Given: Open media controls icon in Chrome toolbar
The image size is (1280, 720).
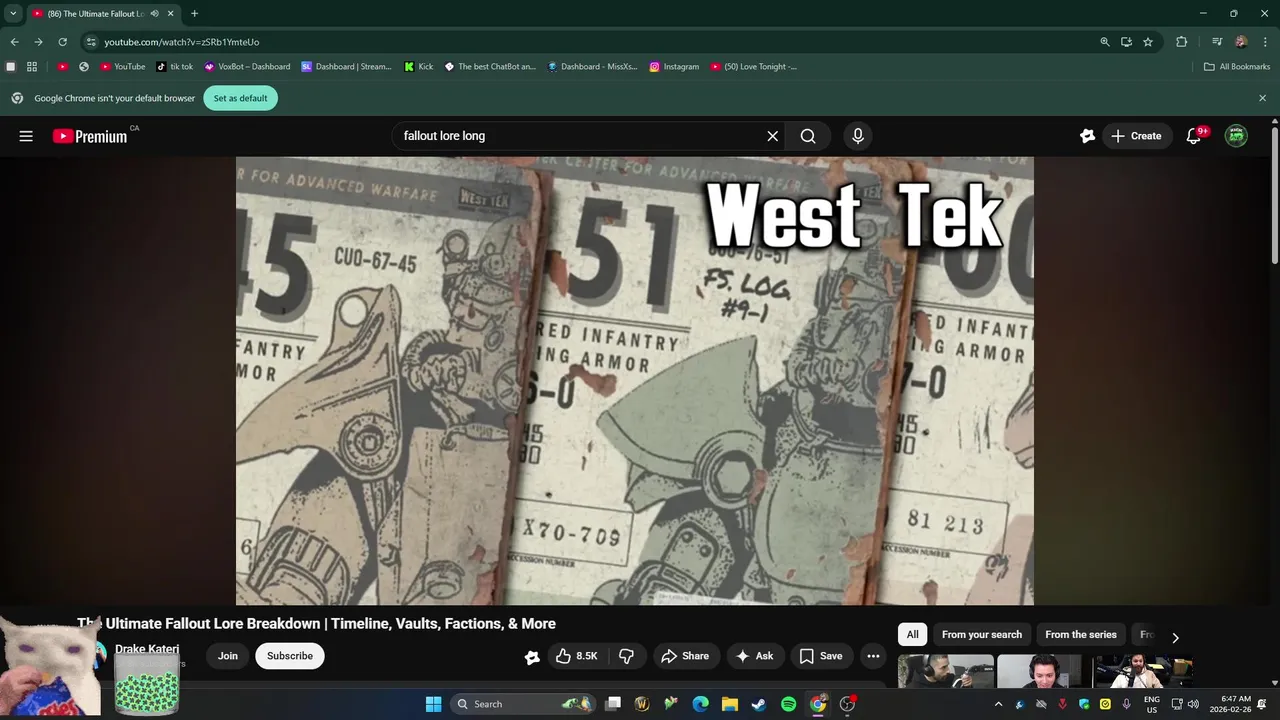Looking at the screenshot, I should [x=1217, y=42].
